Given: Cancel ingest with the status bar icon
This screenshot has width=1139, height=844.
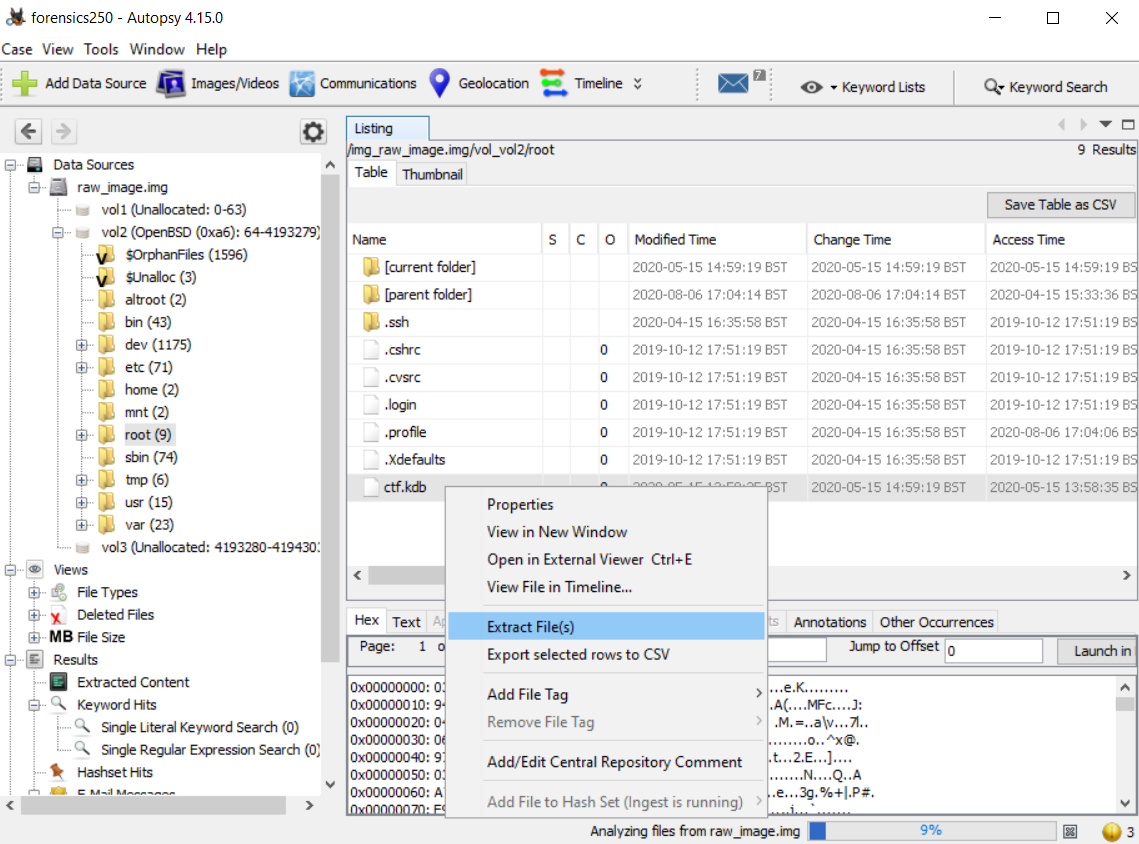Looking at the screenshot, I should point(1070,831).
